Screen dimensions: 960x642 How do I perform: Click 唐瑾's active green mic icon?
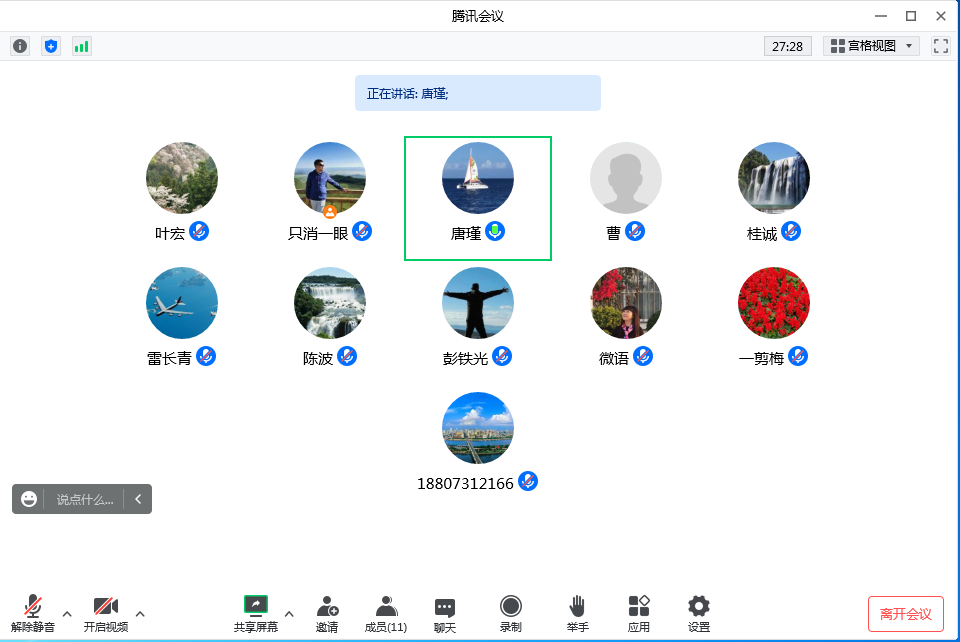click(495, 231)
